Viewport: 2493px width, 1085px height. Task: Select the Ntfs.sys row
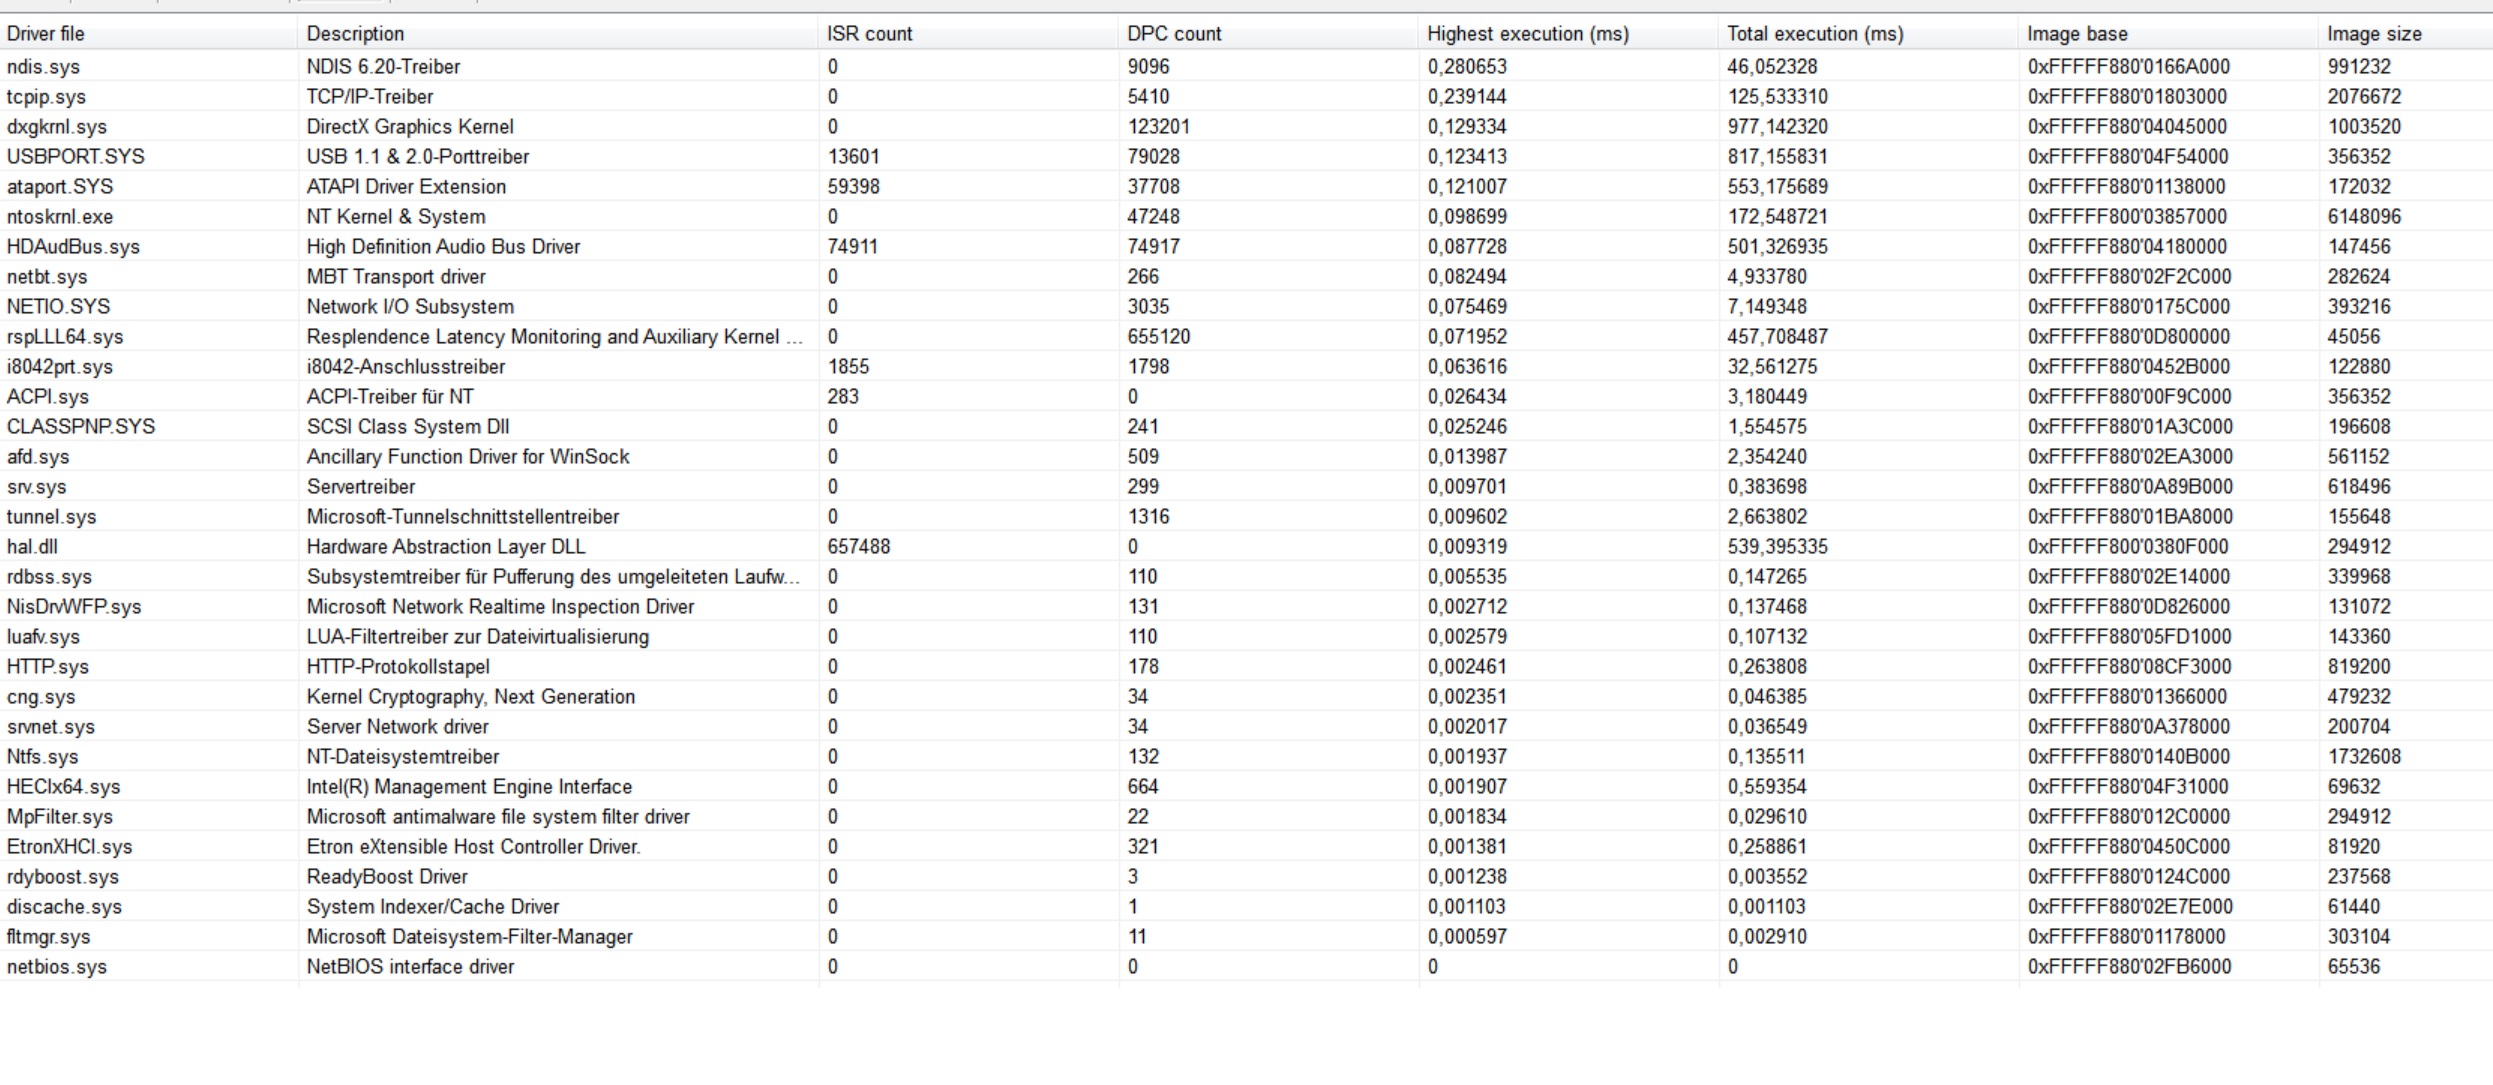point(42,757)
